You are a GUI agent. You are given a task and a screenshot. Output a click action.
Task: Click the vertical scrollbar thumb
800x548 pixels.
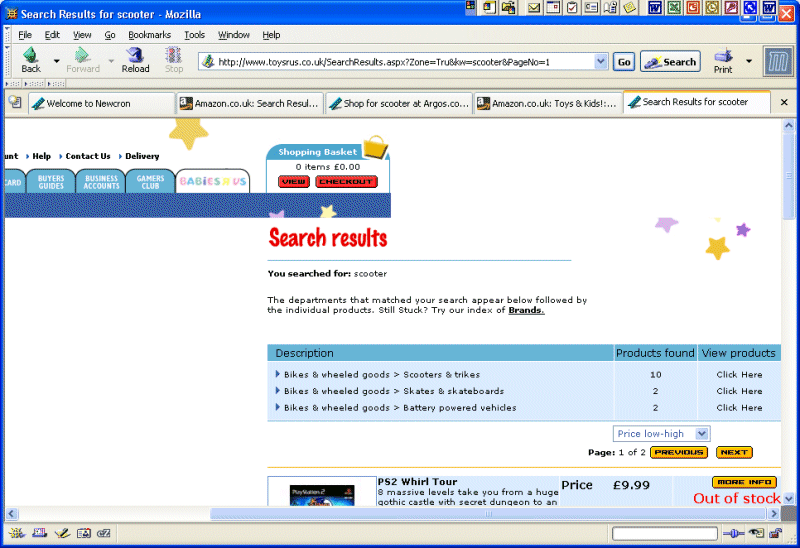click(x=789, y=175)
